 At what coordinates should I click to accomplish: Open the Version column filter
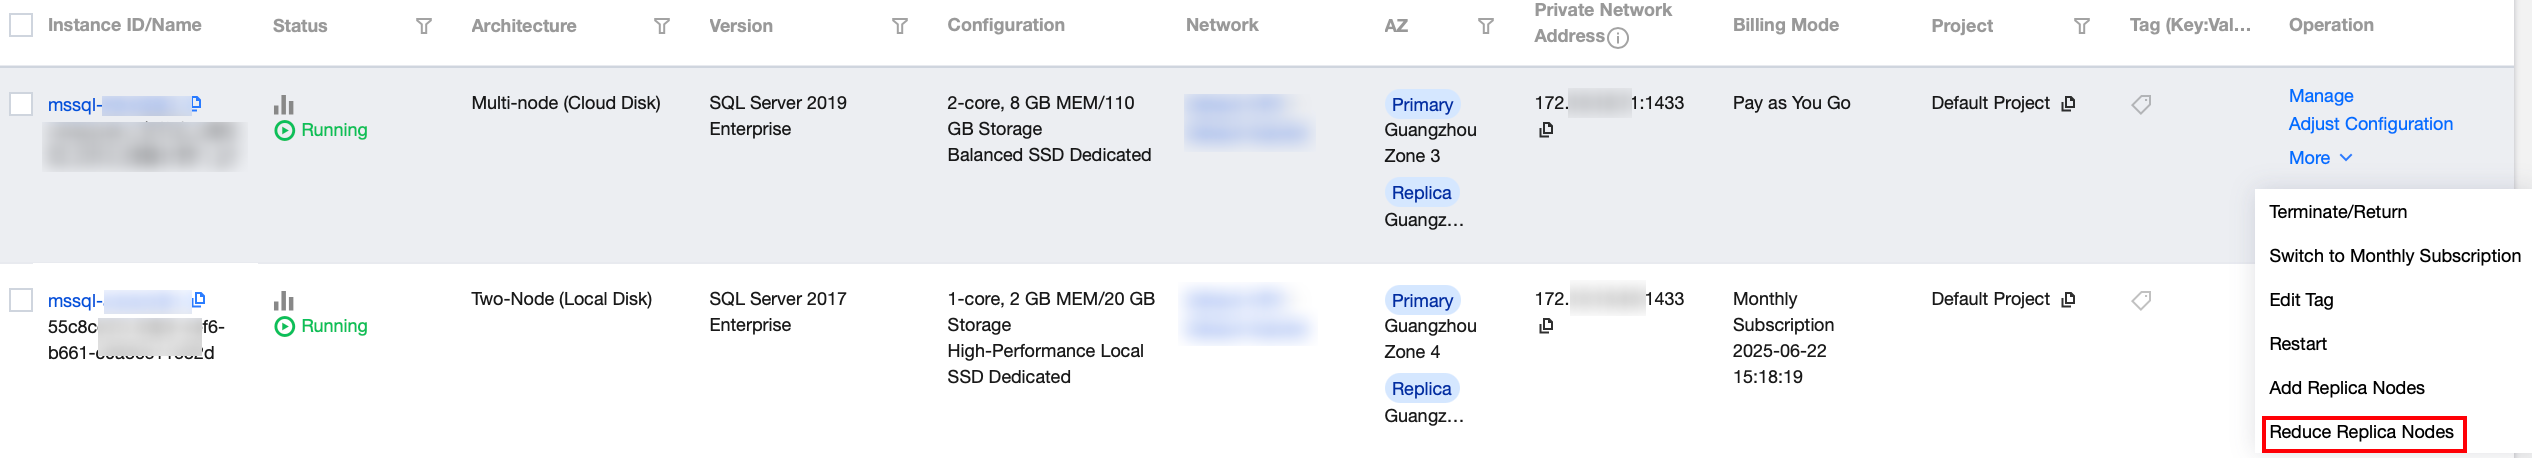899,26
